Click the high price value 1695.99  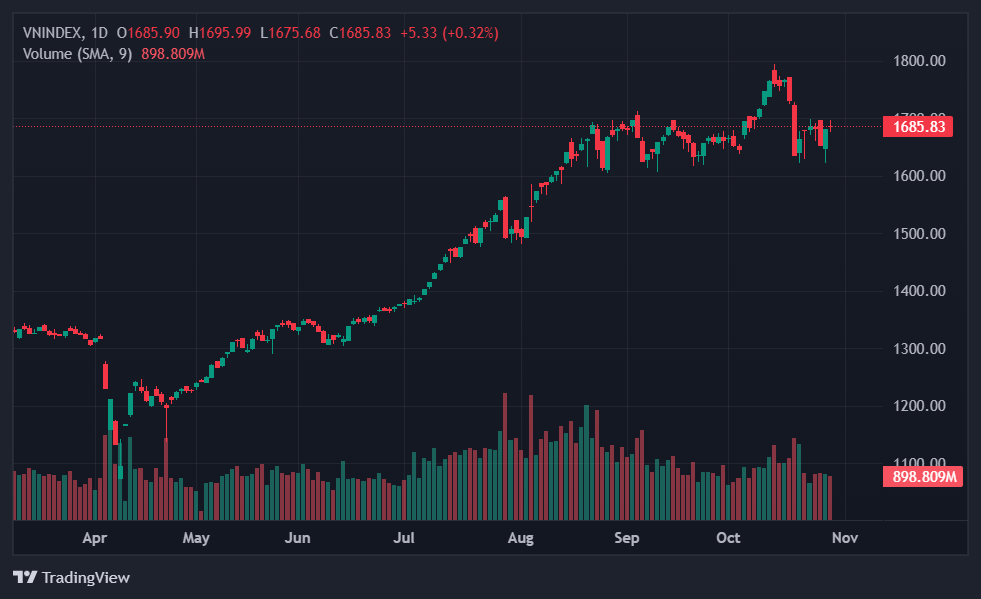click(x=225, y=33)
